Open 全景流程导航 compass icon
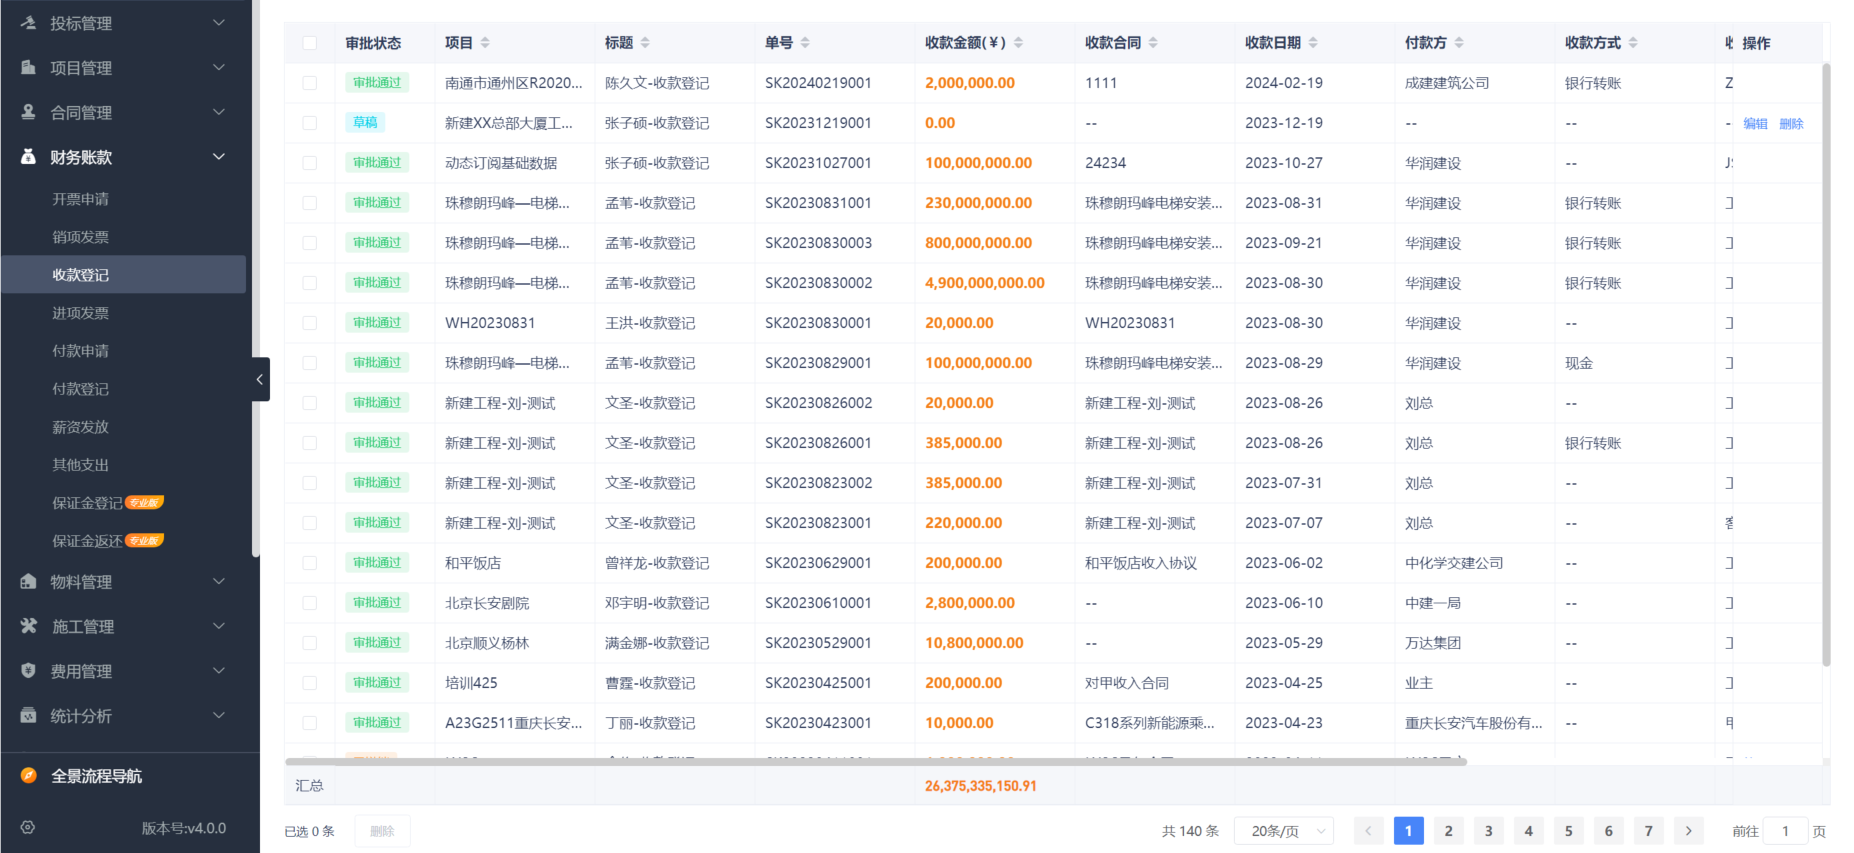Image resolution: width=1854 pixels, height=853 pixels. click(x=29, y=776)
